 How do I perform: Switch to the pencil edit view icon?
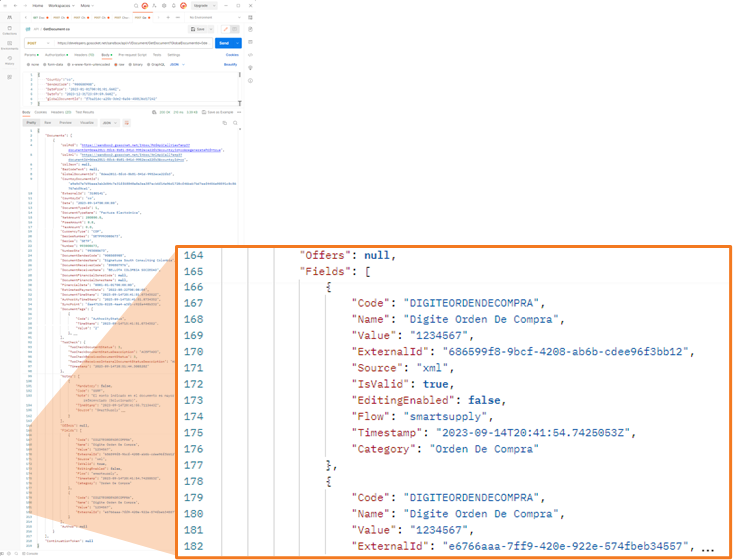tap(226, 29)
